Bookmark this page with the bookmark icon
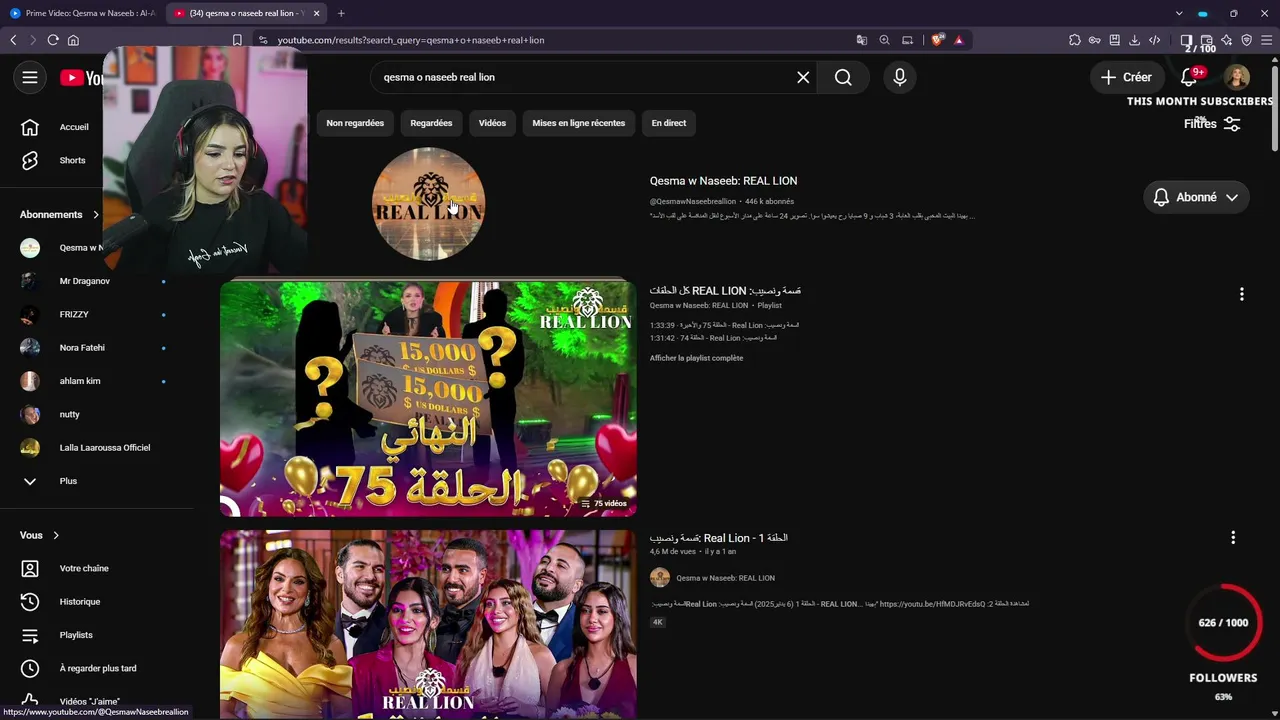The image size is (1280, 720). coord(237,40)
